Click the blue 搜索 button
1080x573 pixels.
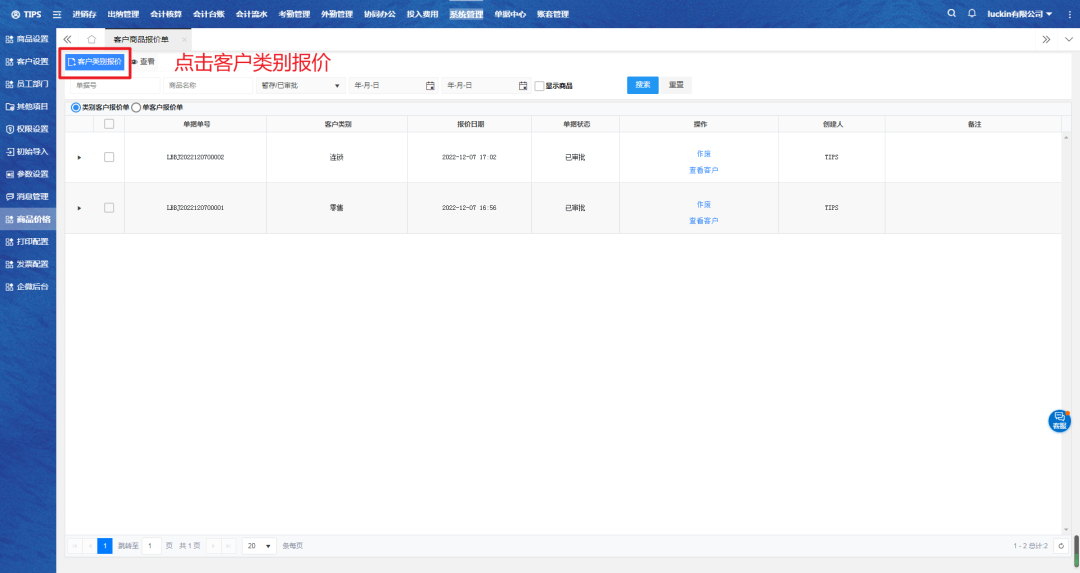click(642, 85)
